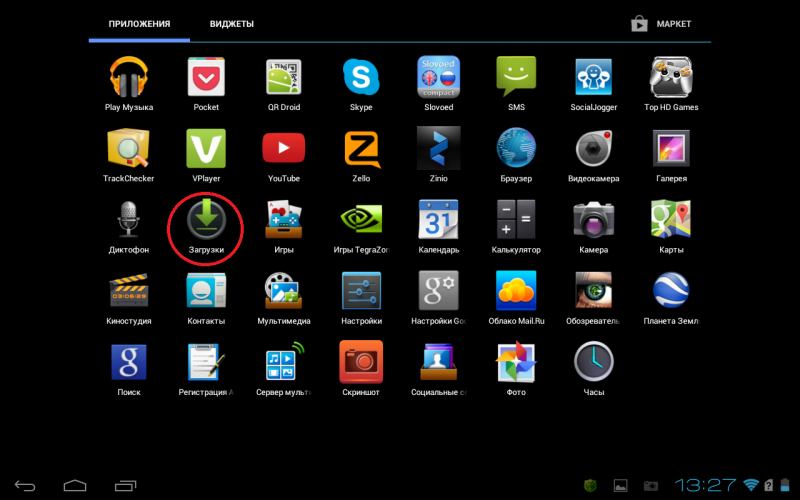Tap the Wi-Fi status icon

[751, 485]
